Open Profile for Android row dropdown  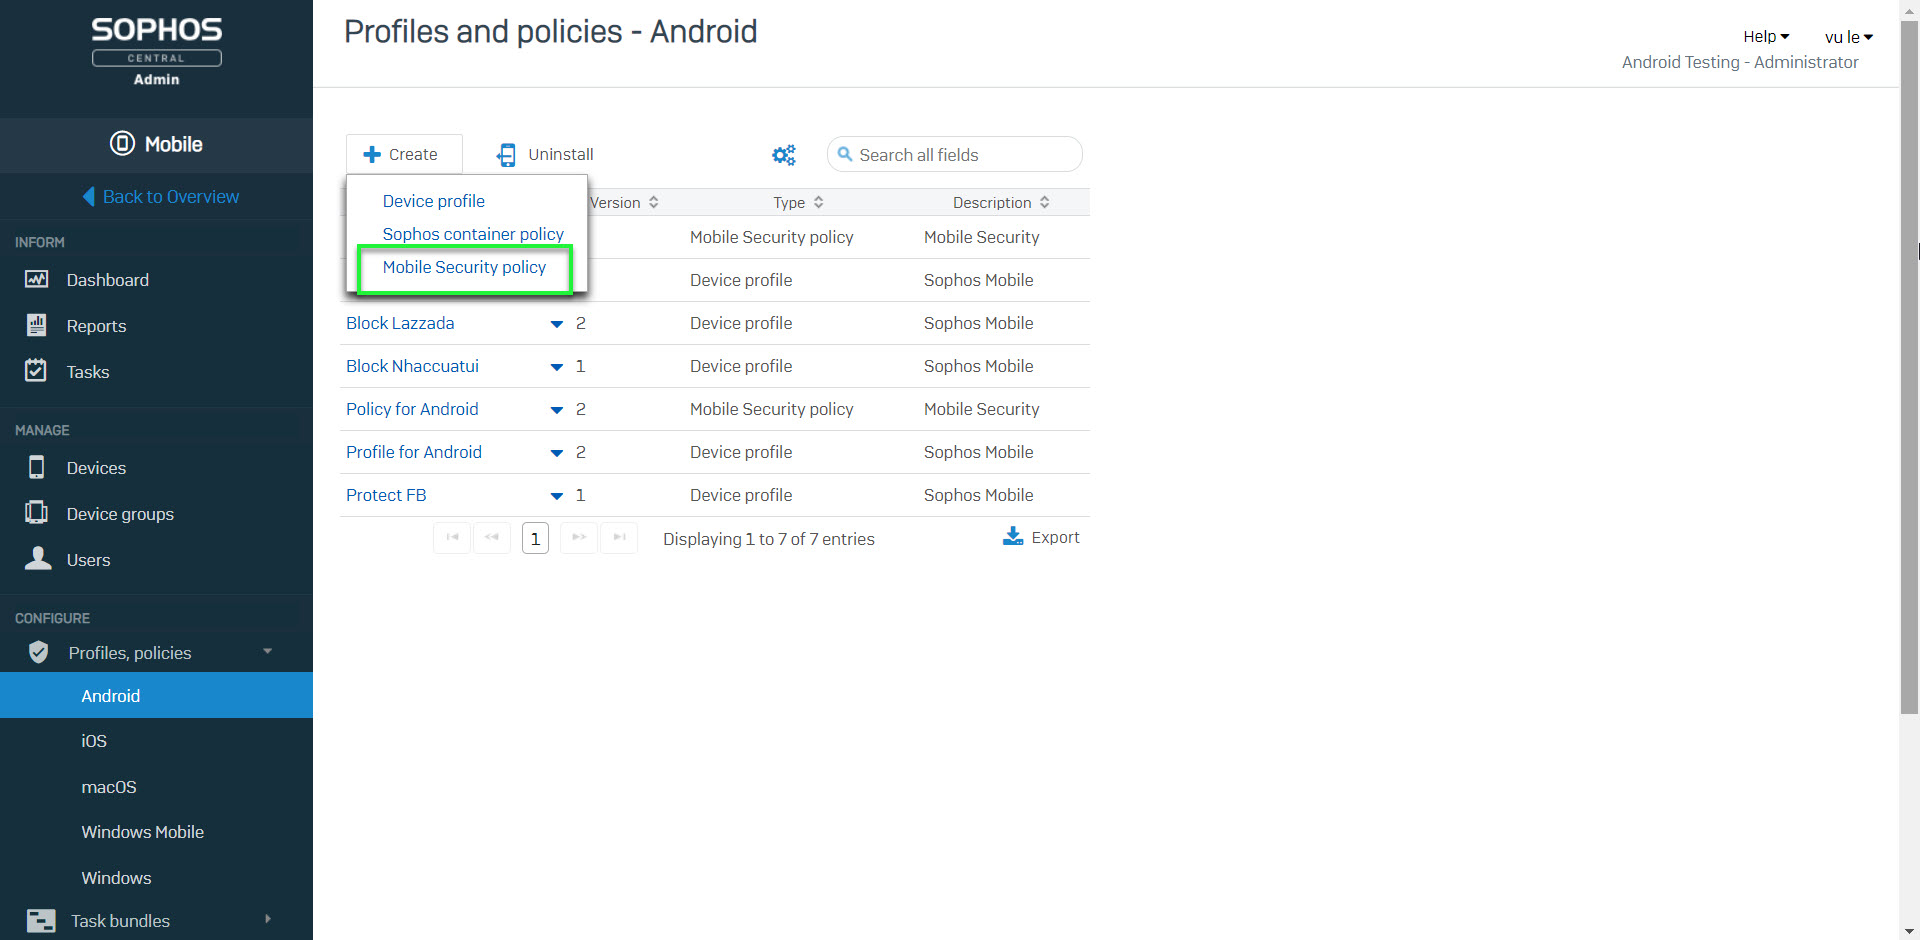(557, 453)
